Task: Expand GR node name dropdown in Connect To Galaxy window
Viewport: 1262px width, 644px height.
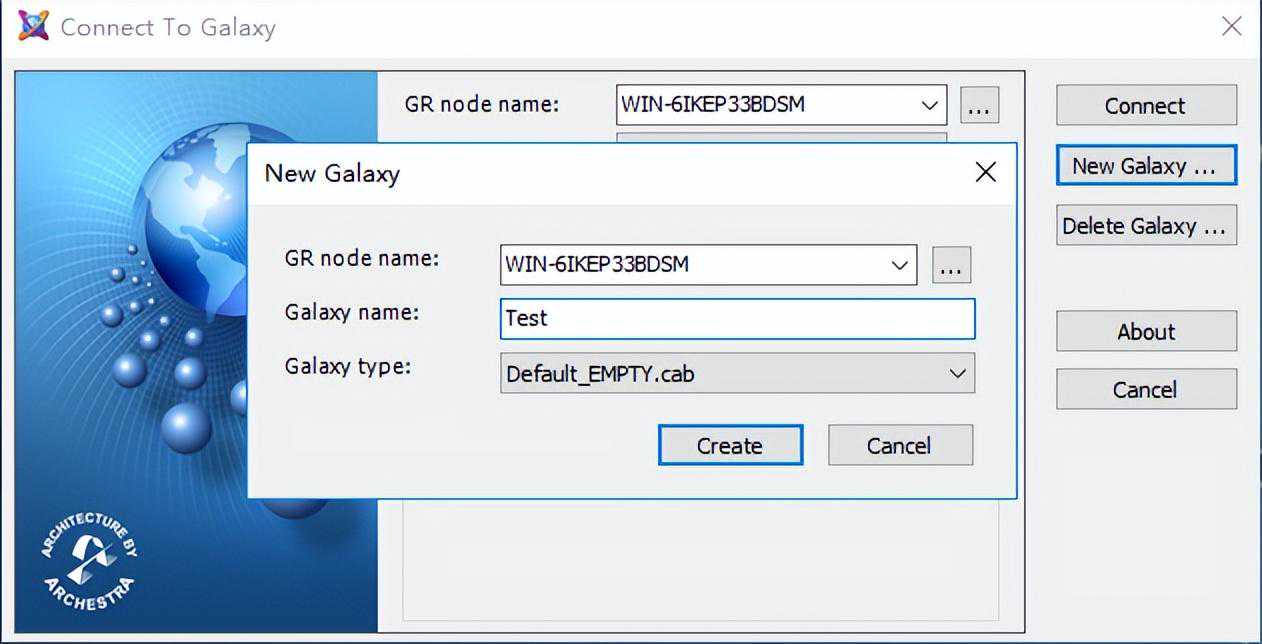Action: tap(929, 105)
